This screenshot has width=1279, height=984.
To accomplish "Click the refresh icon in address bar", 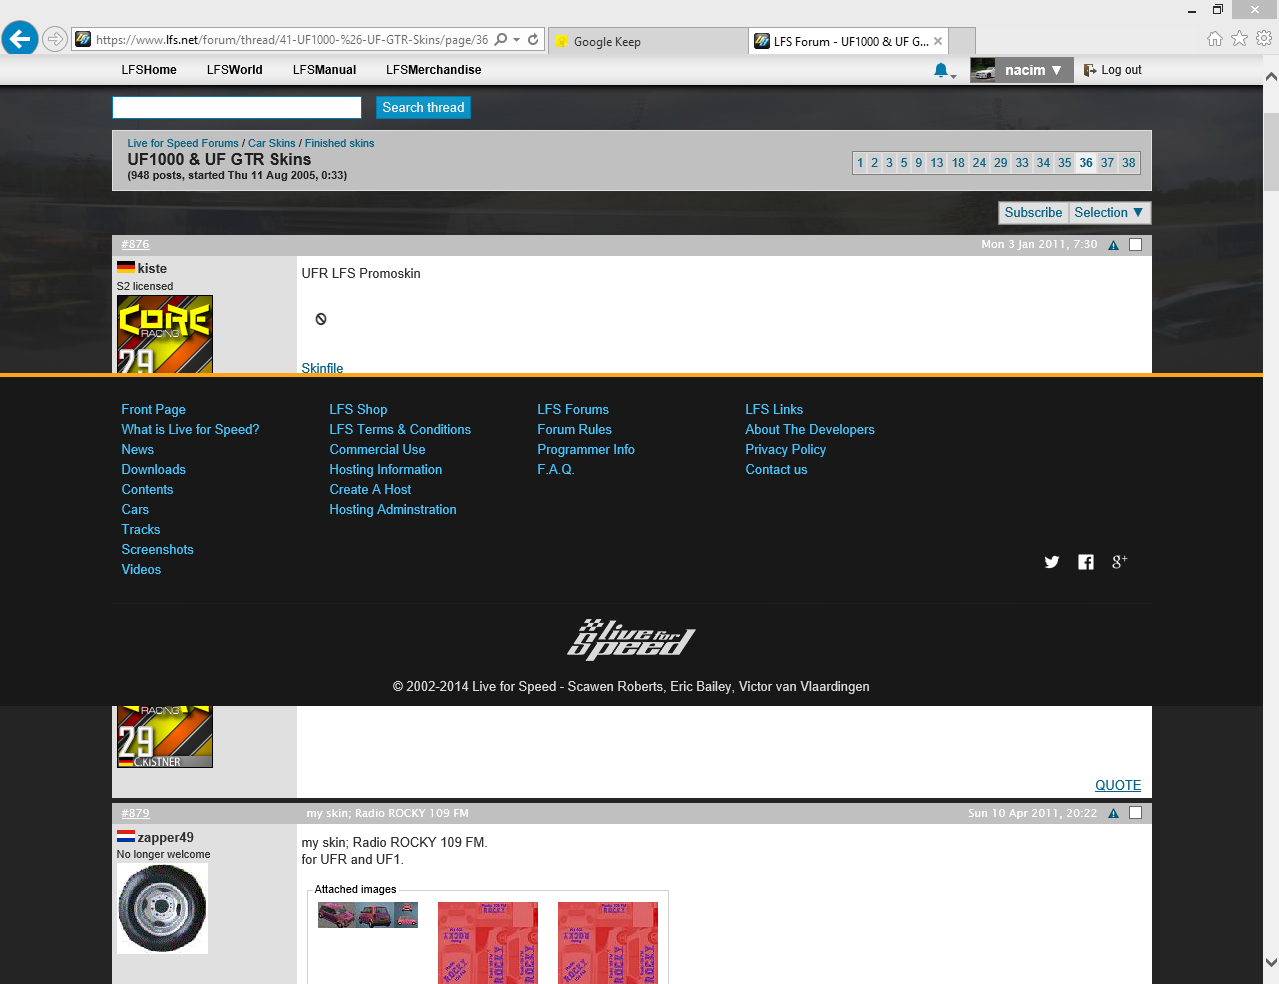I will coord(533,40).
